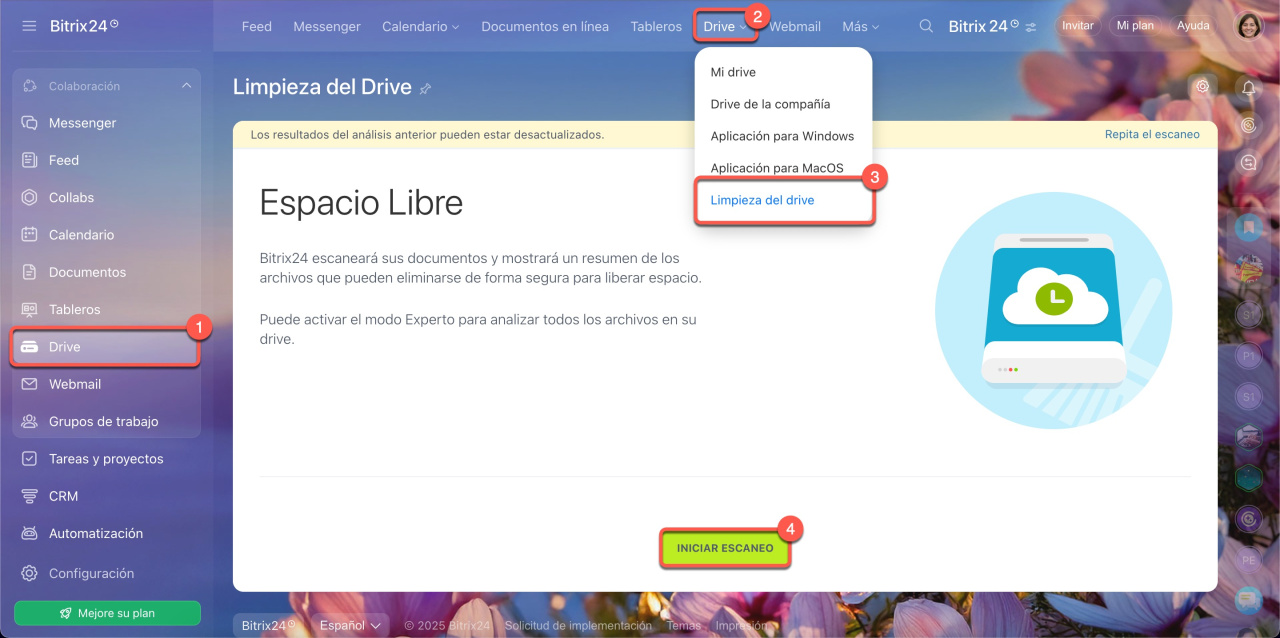This screenshot has width=1280, height=638.
Task: Open notifications bell icon
Action: click(1249, 88)
